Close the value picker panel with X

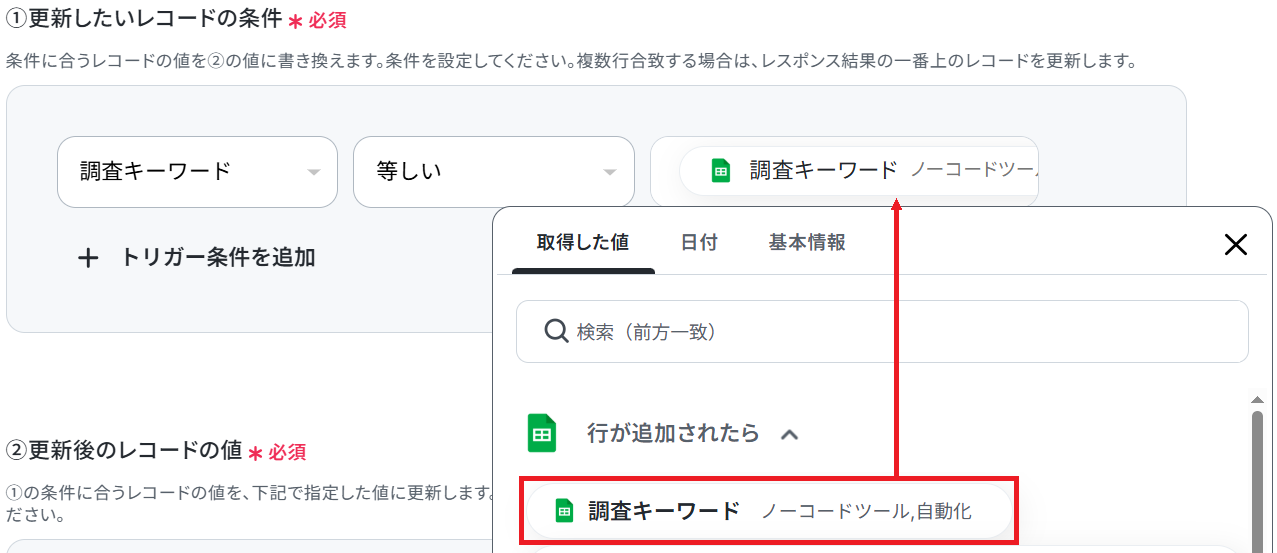[1236, 244]
